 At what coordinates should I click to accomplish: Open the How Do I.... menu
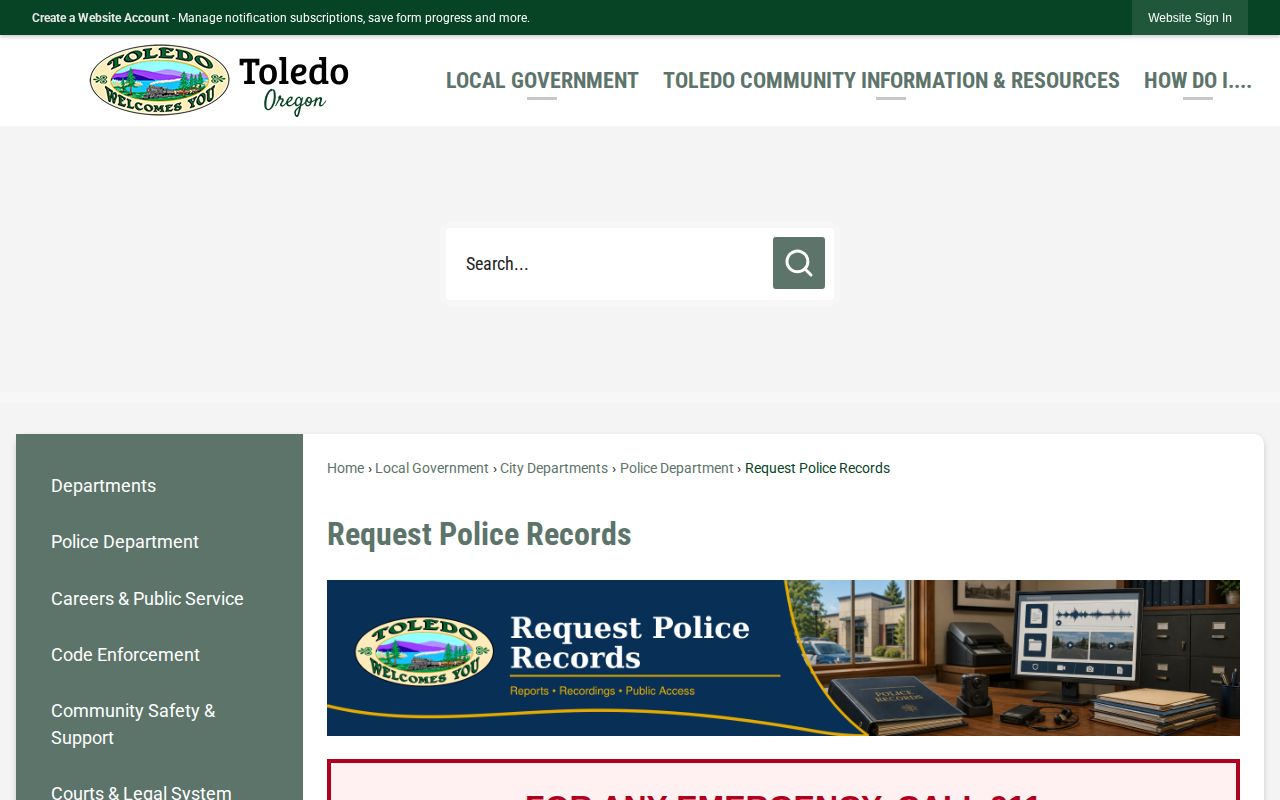[x=1197, y=81]
